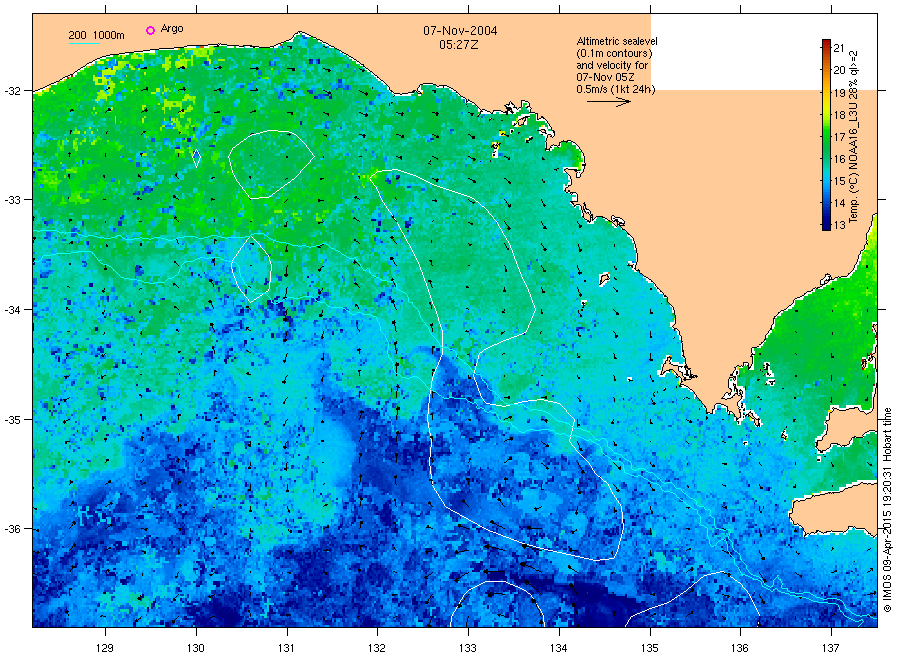The height and width of the screenshot is (660, 900).
Task: Click longitude label '130'
Action: point(196,648)
